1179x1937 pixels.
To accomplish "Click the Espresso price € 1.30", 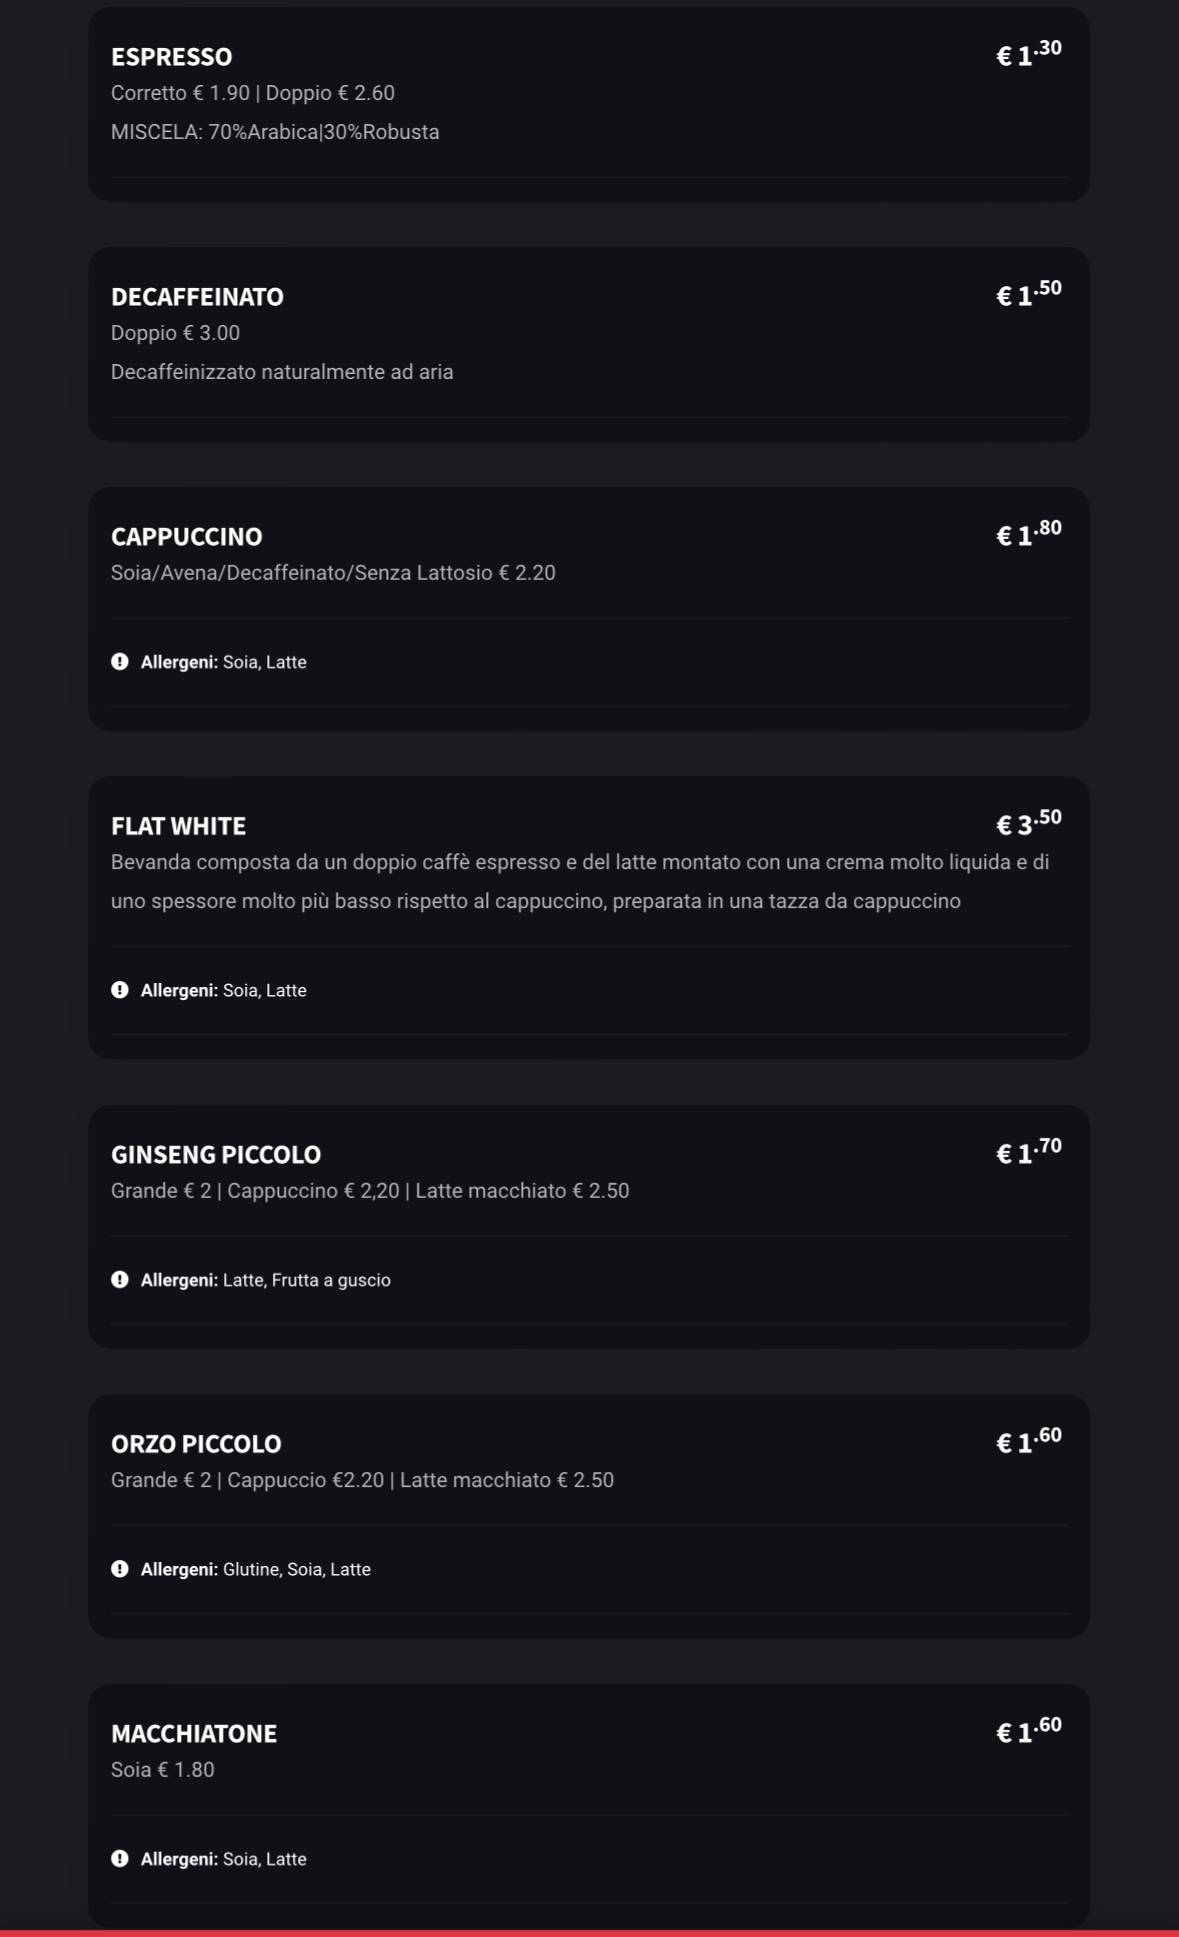I will point(1028,54).
